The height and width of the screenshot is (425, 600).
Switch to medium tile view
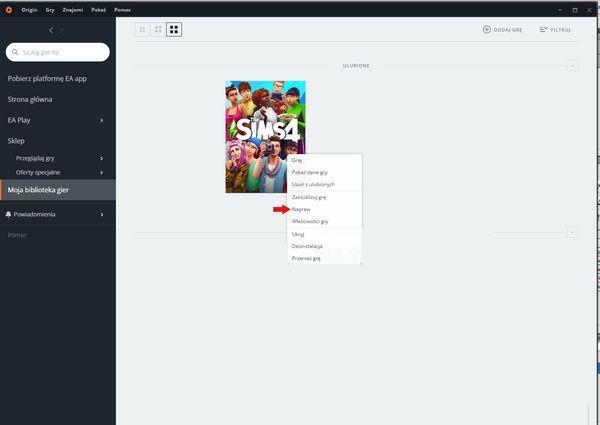158,29
